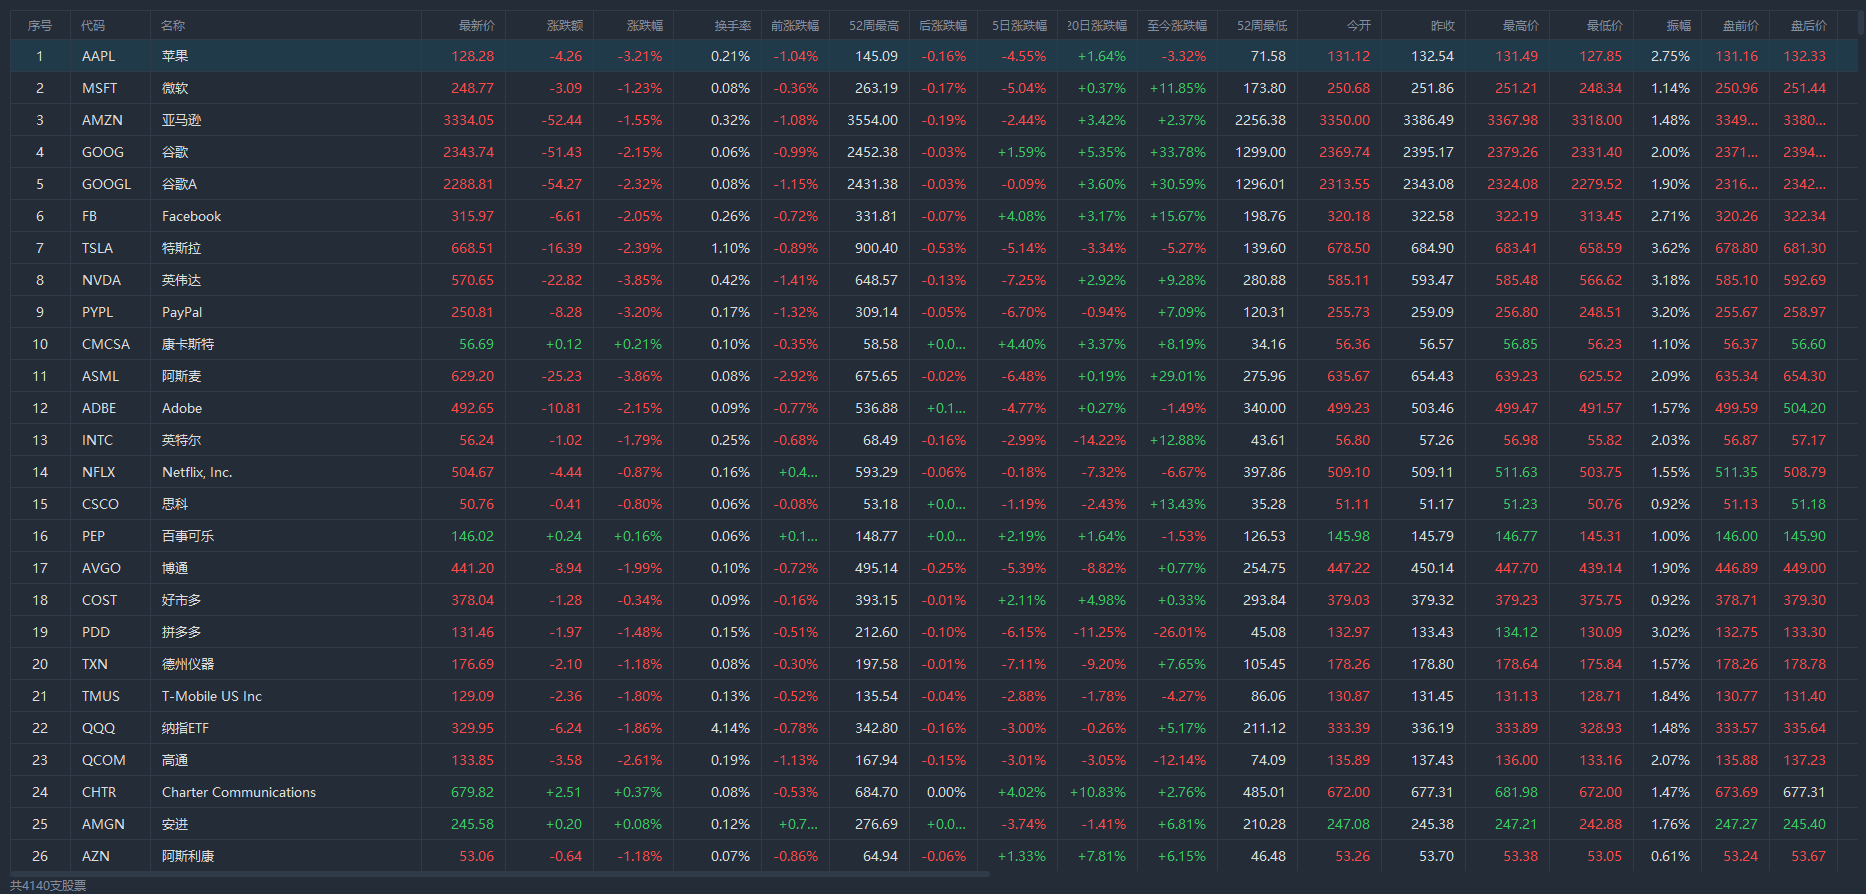
Task: Select the PEP ticker code
Action: [x=93, y=536]
